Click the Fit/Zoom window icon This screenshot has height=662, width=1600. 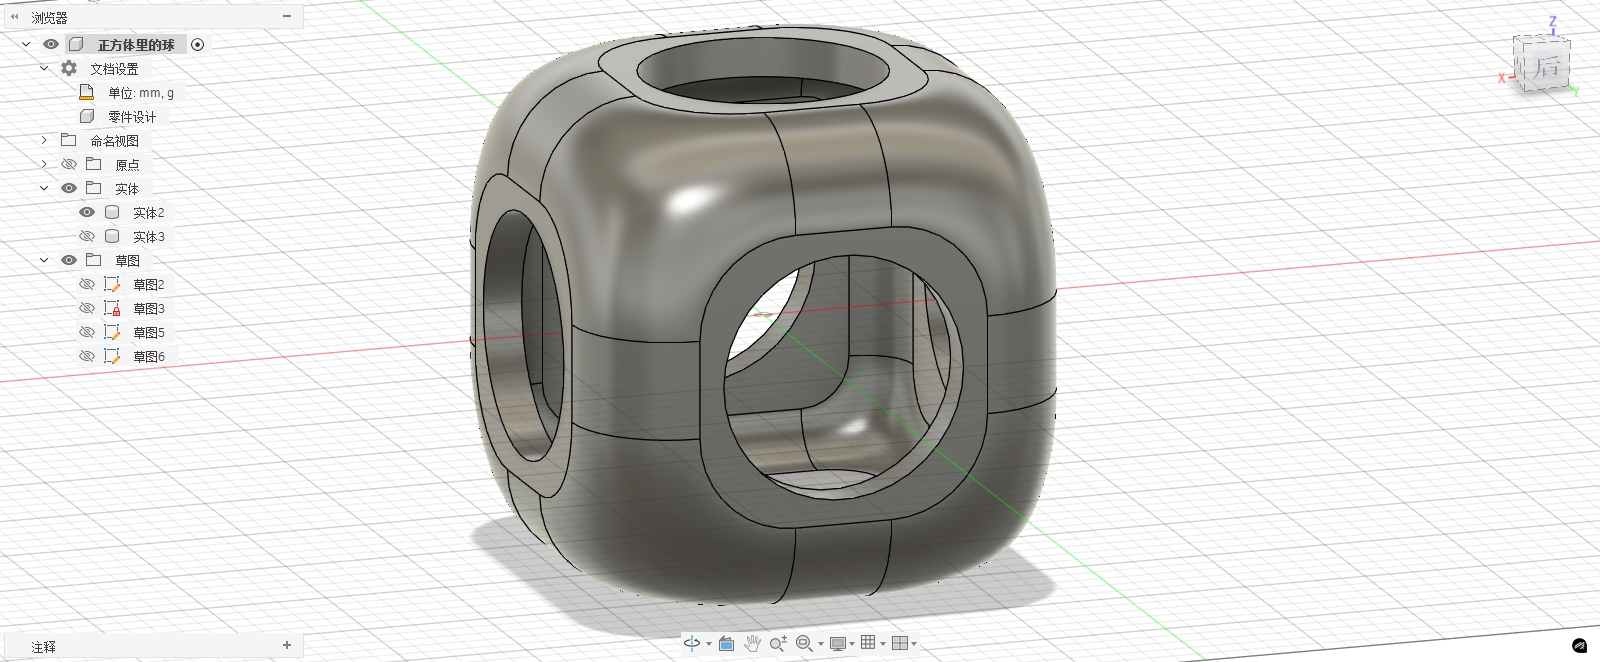coord(803,643)
